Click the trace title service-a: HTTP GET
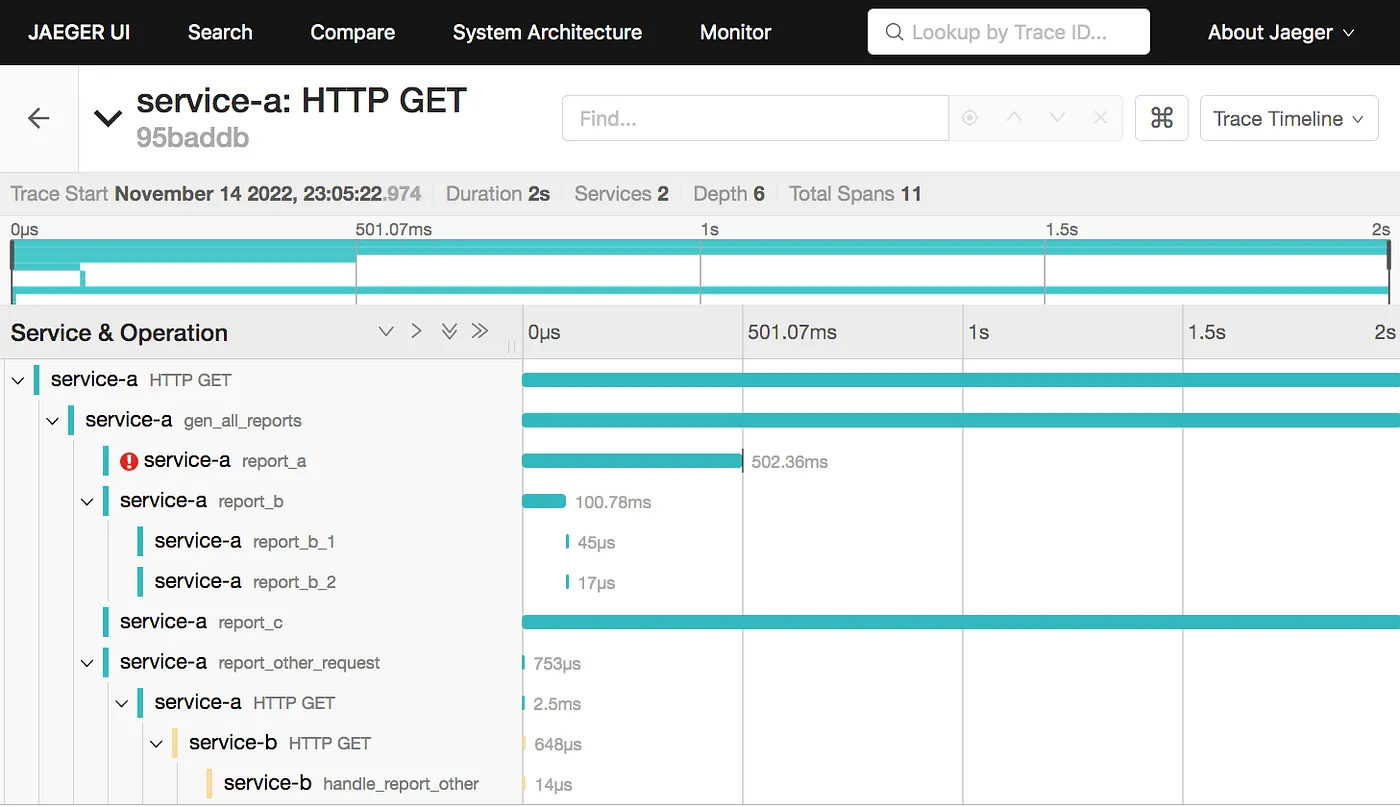Screen dimensions: 1400x807 (302, 100)
